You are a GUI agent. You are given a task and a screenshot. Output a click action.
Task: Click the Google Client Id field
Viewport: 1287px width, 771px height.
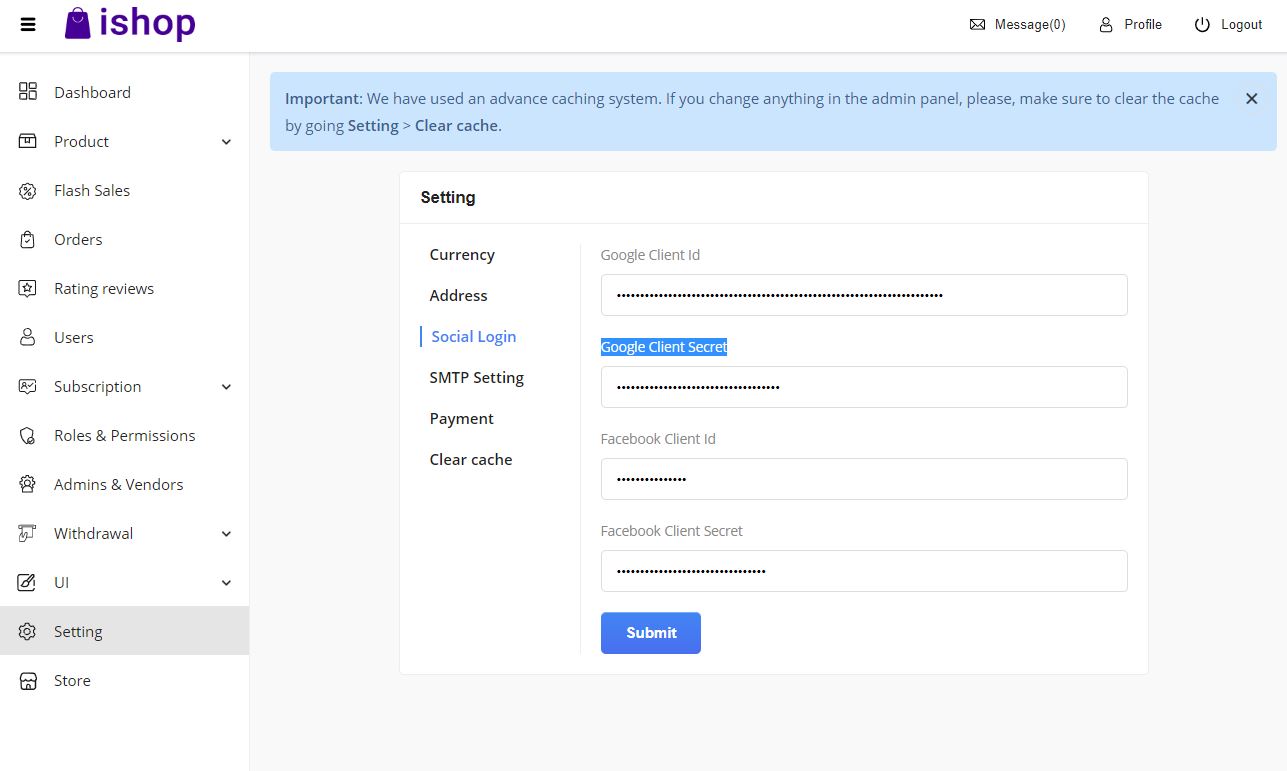coord(864,295)
